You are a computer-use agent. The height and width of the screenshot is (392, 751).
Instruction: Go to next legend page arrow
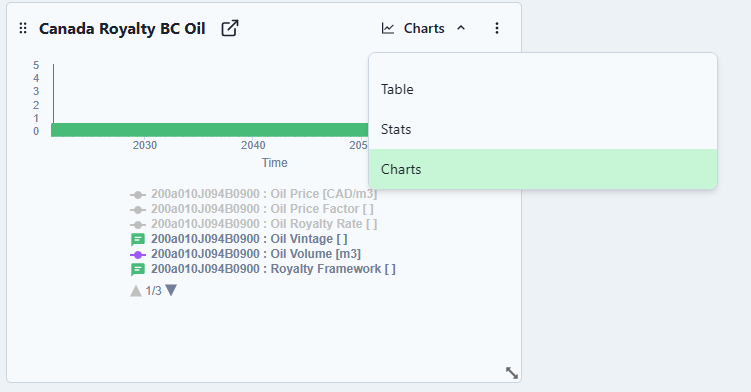(x=171, y=290)
